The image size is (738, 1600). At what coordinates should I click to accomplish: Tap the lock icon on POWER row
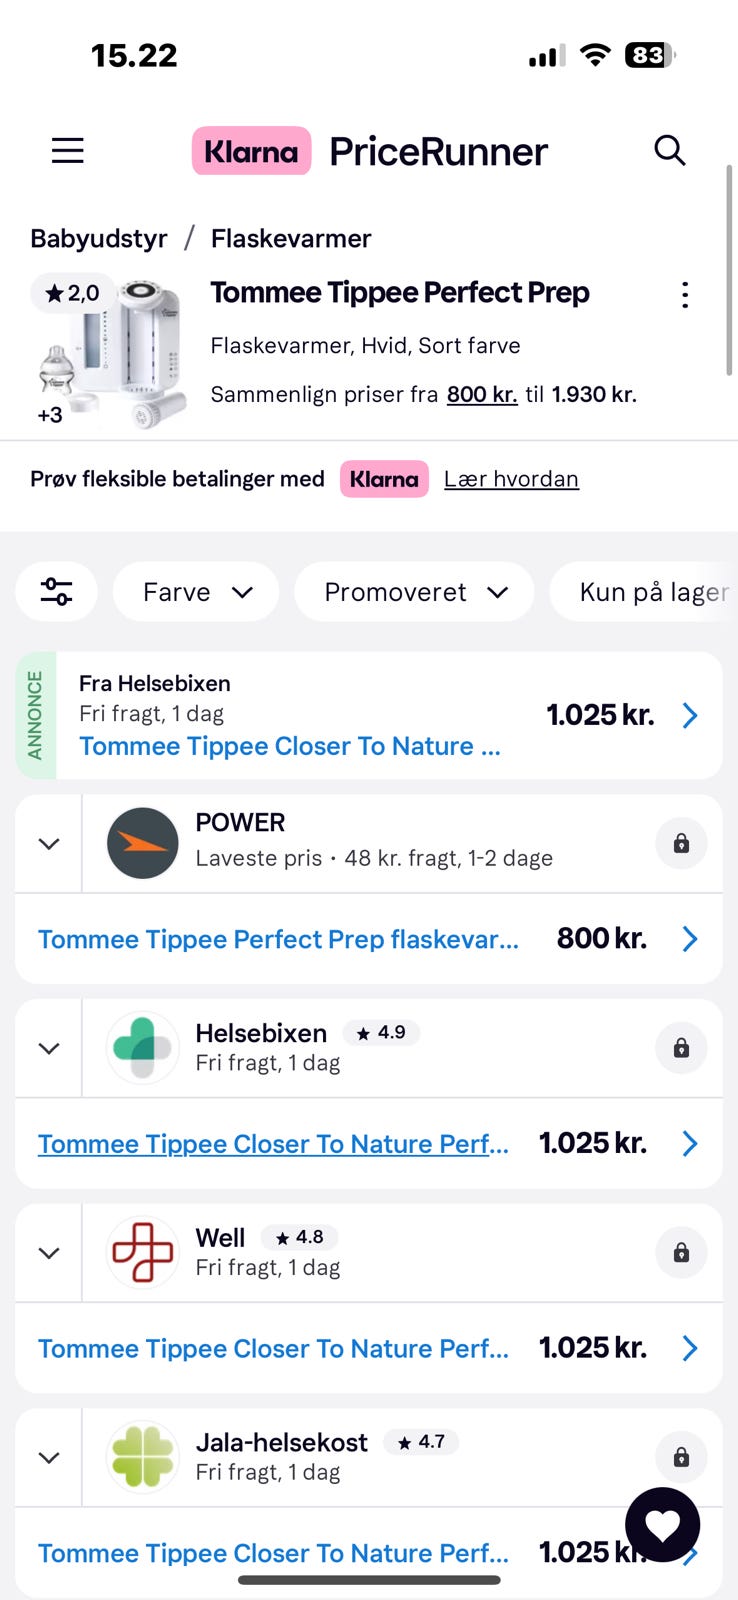681,844
